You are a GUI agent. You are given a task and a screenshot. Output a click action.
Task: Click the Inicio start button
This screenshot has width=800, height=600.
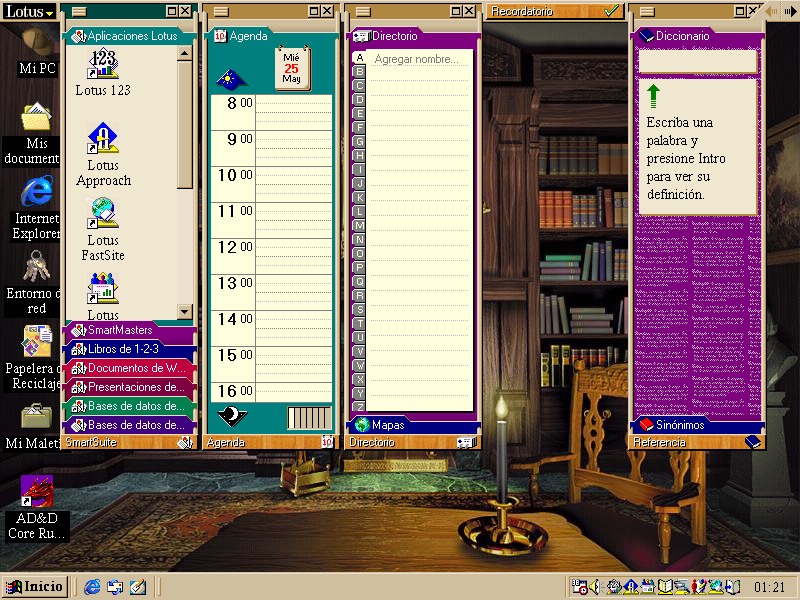click(35, 587)
